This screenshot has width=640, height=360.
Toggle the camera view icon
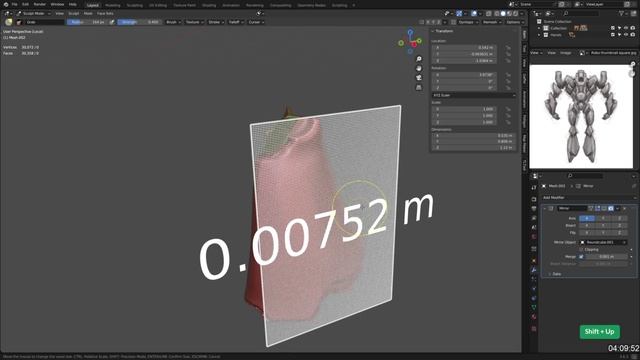click(419, 78)
